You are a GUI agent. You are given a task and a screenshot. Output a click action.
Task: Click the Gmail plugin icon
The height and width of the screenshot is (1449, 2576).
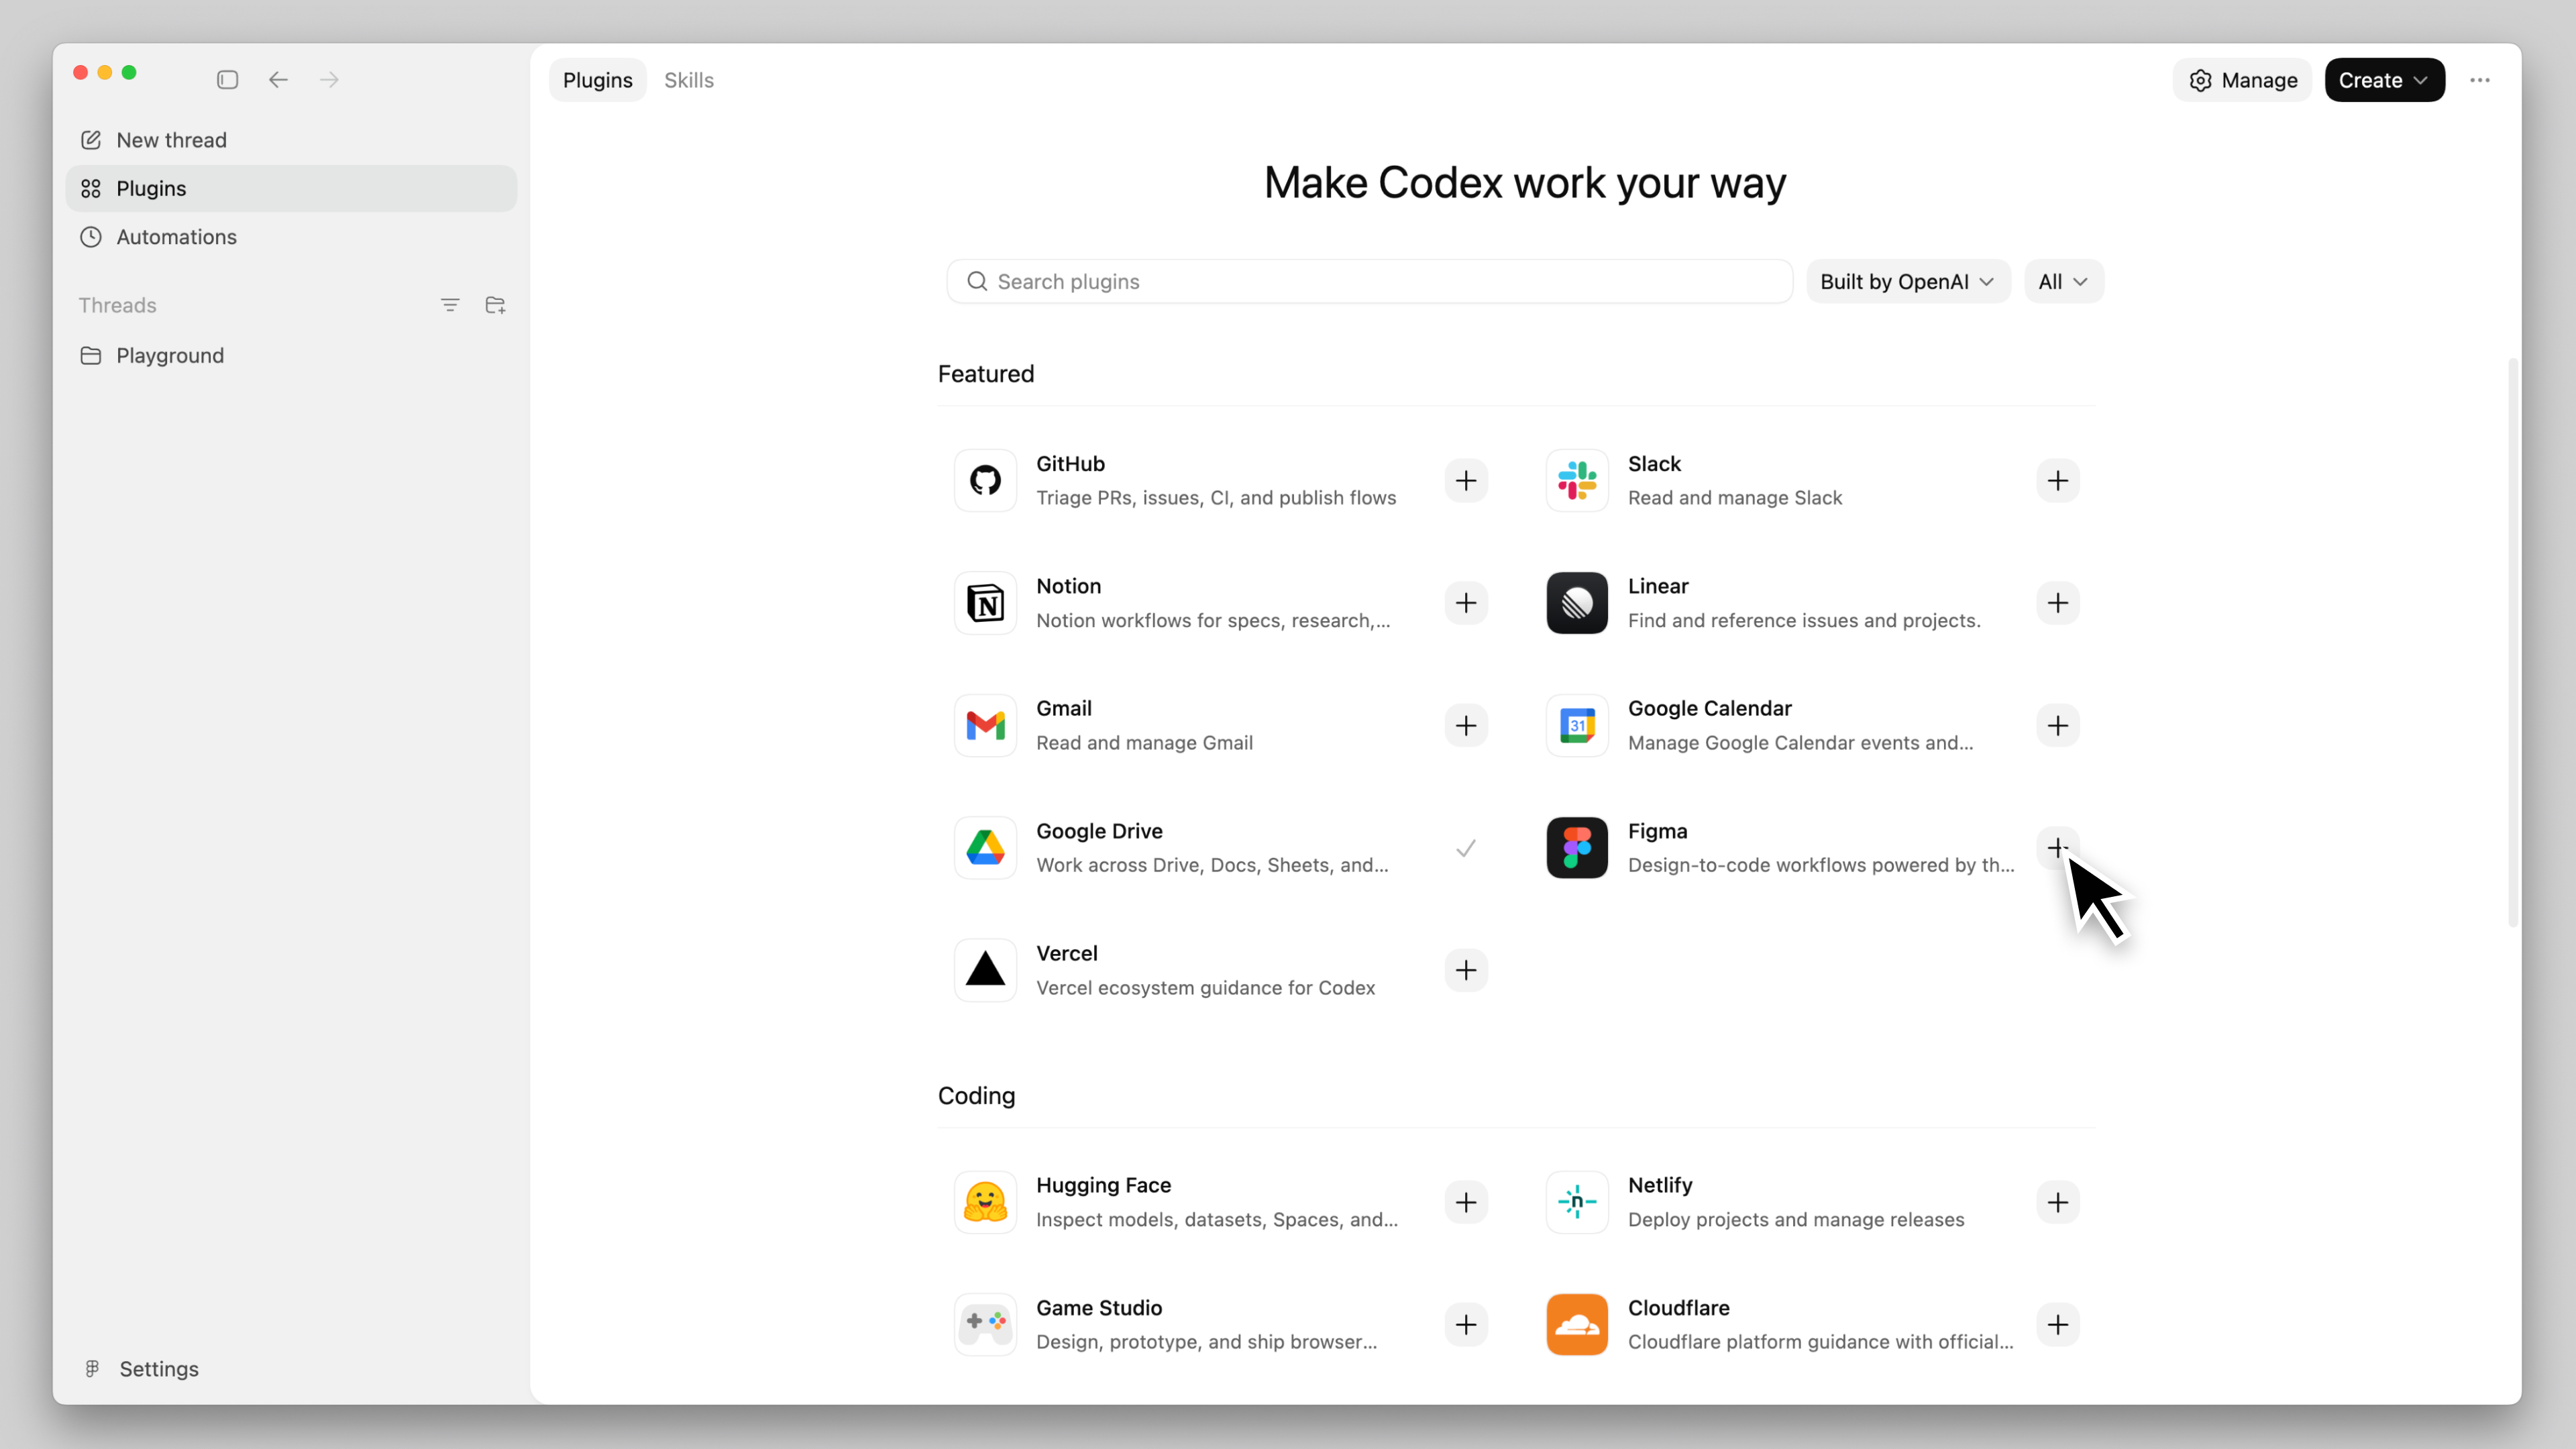coord(985,725)
